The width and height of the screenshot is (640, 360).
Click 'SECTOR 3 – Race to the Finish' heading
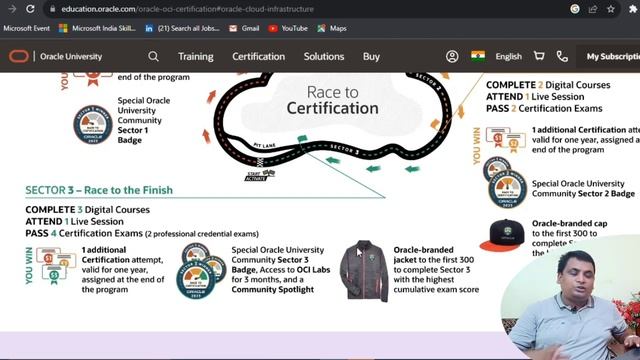click(99, 190)
